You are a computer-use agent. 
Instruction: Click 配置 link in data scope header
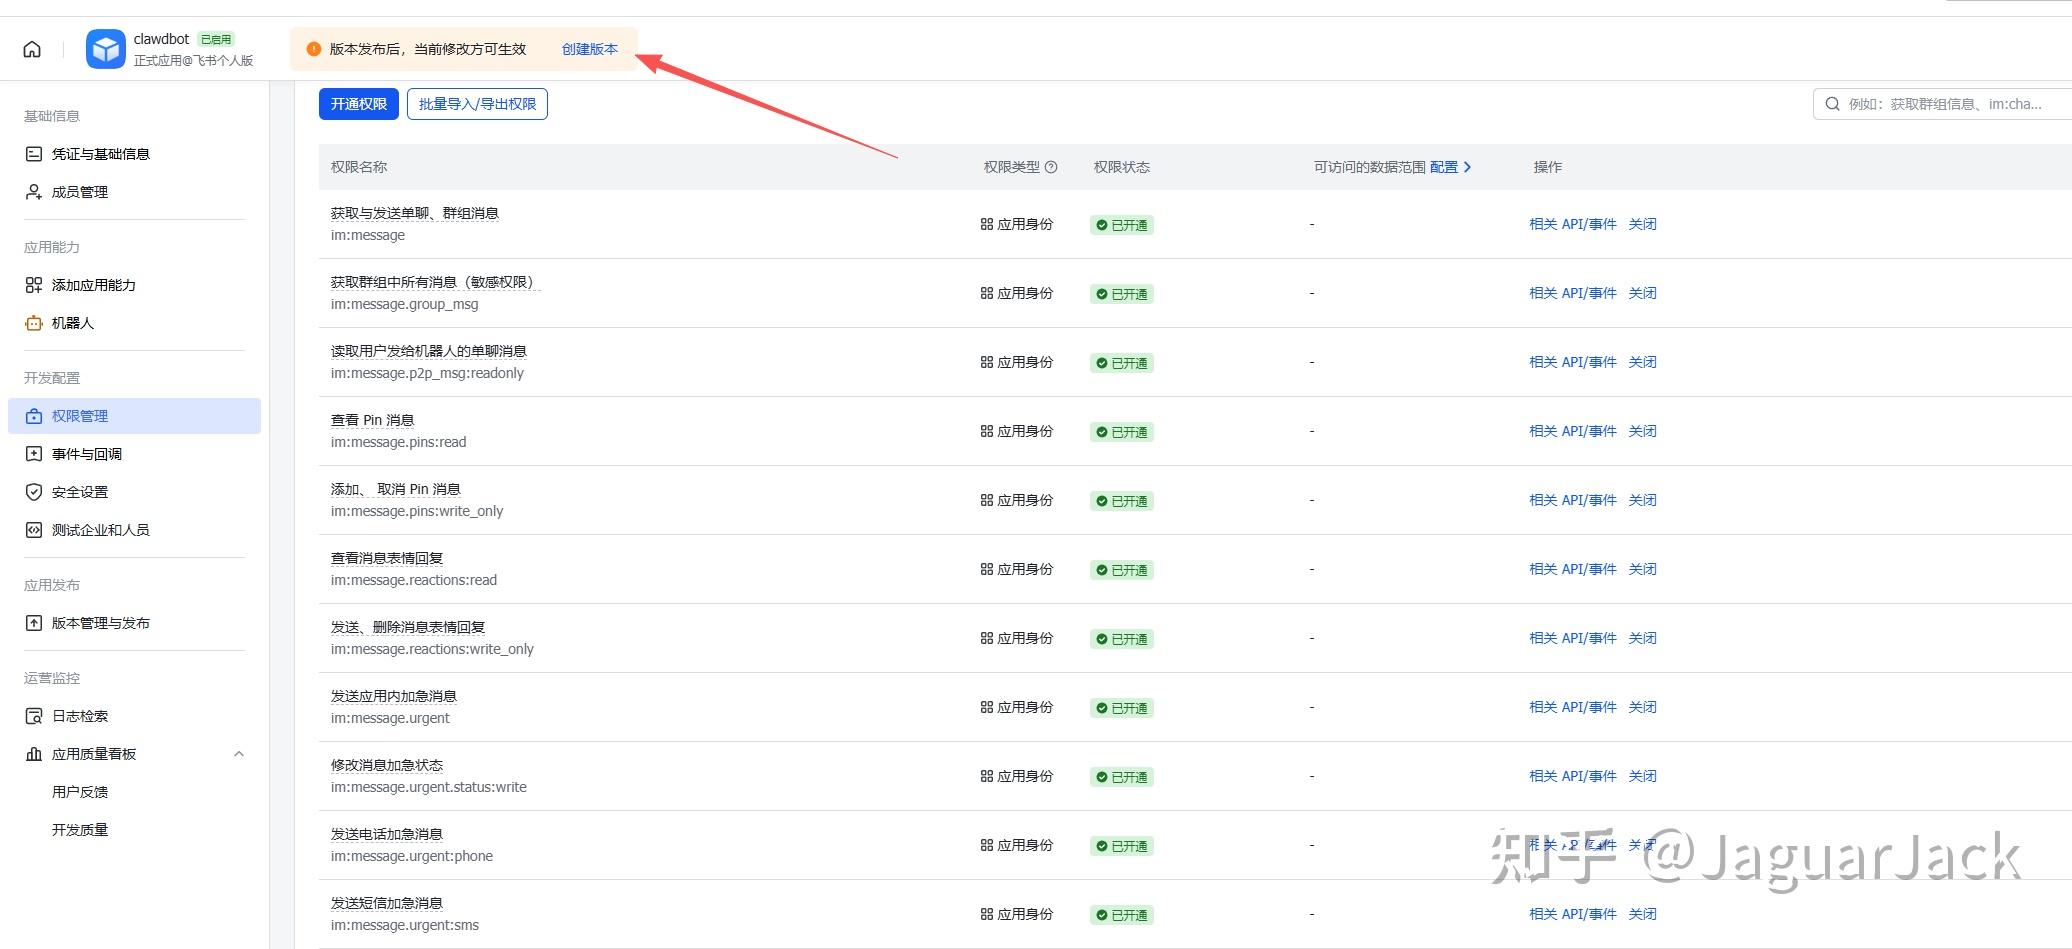tap(1444, 167)
